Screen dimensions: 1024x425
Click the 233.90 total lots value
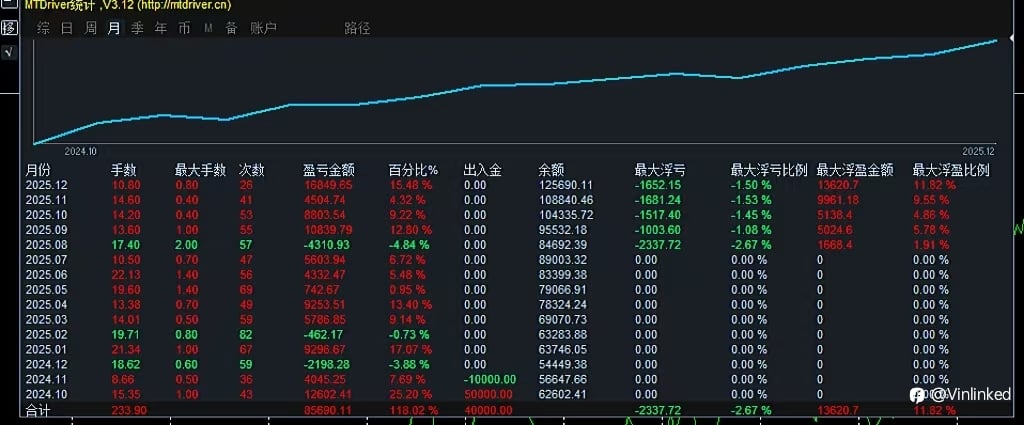pos(129,410)
